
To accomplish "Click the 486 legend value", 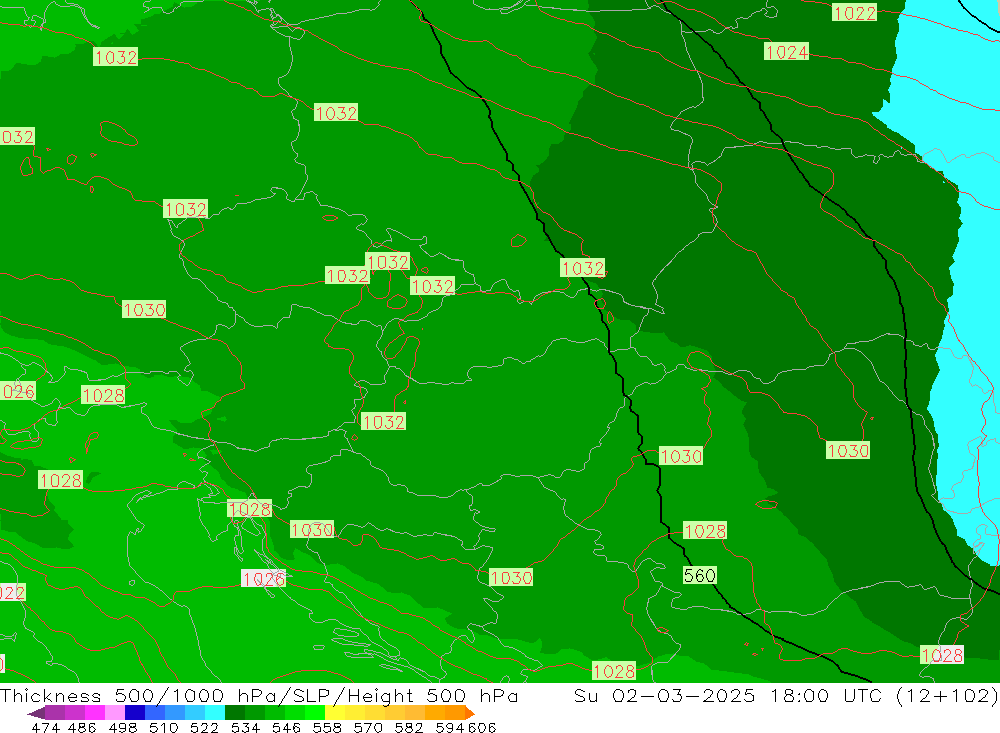I will [x=82, y=727].
